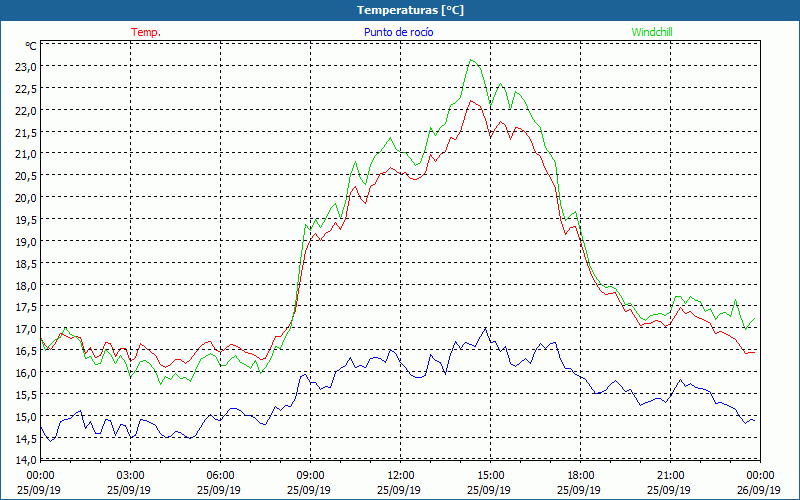Click the Temperaturas [°C] chart title
This screenshot has height=500, width=800.
click(x=410, y=10)
